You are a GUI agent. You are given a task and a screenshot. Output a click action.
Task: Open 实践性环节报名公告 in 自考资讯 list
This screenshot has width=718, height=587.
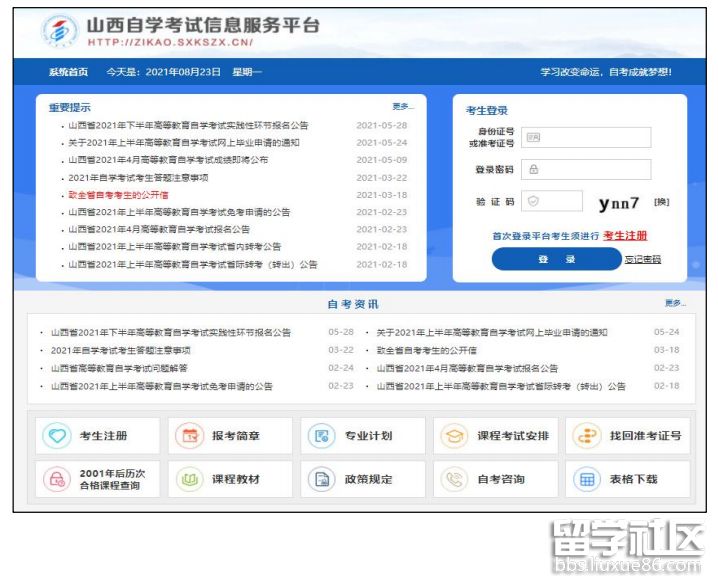click(x=171, y=332)
